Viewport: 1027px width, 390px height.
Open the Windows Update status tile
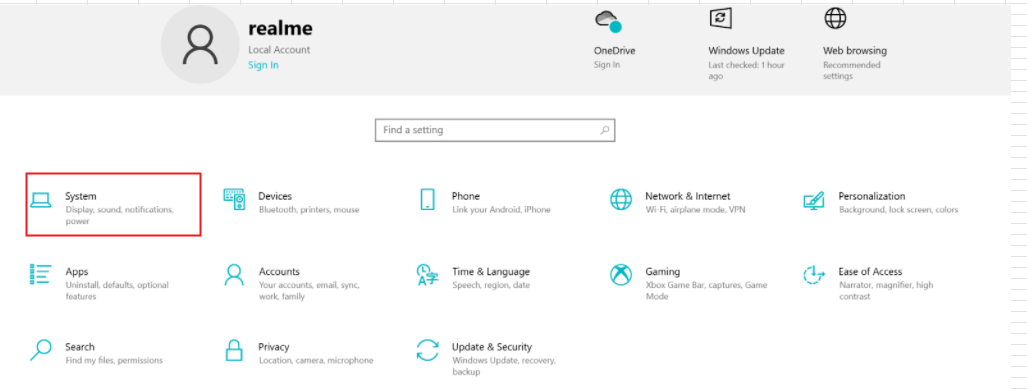pyautogui.click(x=747, y=44)
